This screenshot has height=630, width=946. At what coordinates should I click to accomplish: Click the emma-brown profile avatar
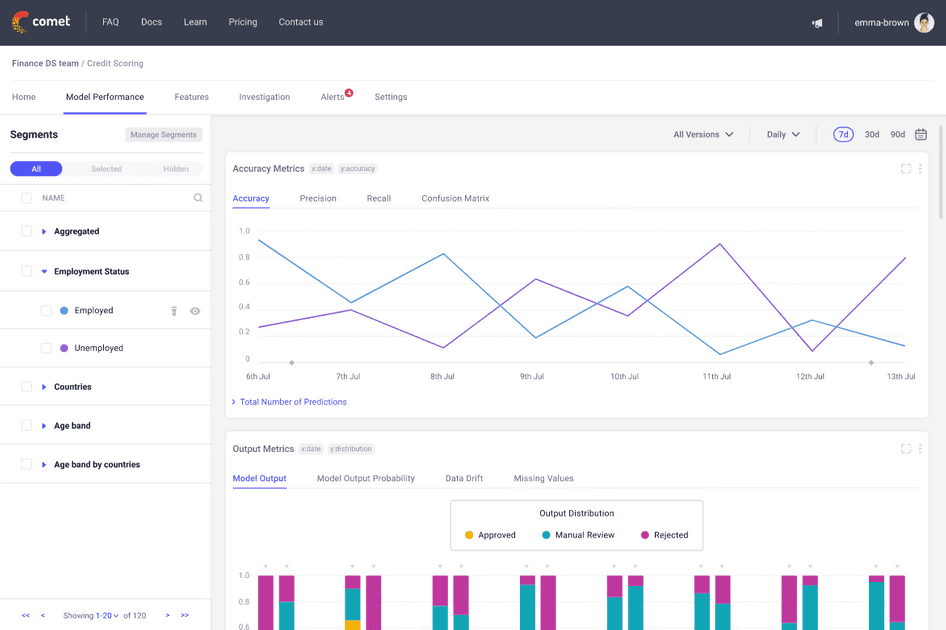tap(925, 22)
